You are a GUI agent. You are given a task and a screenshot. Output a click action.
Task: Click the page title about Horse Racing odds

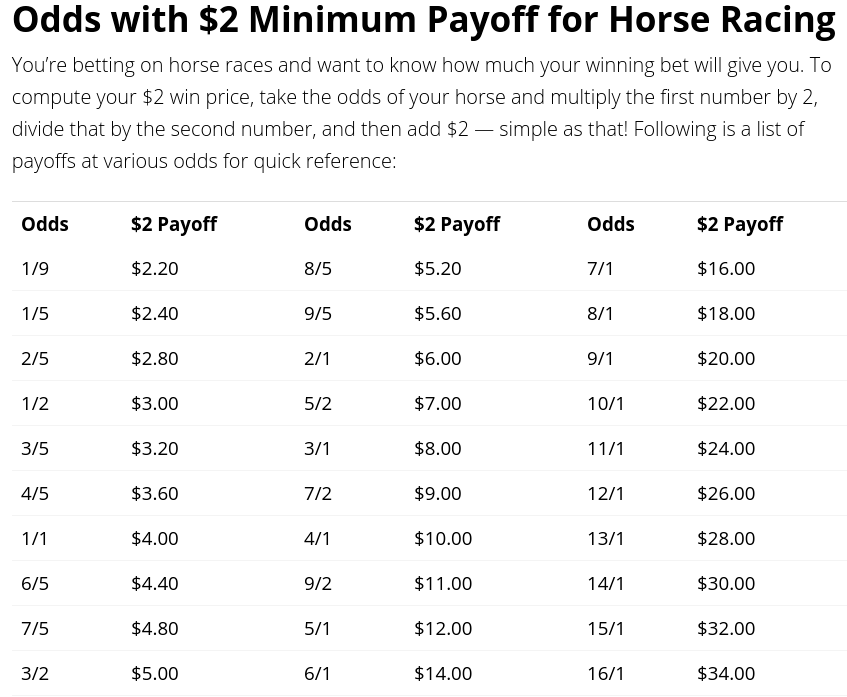424,19
